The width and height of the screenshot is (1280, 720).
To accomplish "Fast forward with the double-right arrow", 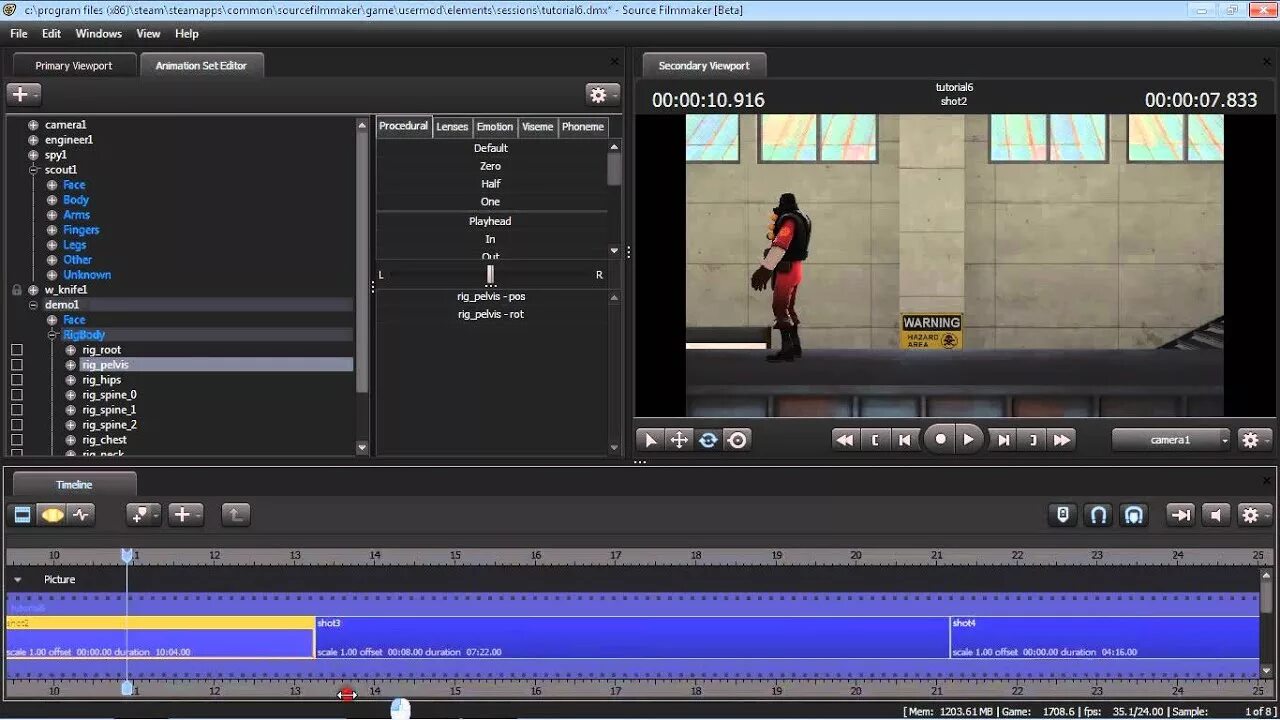I will coord(1062,440).
